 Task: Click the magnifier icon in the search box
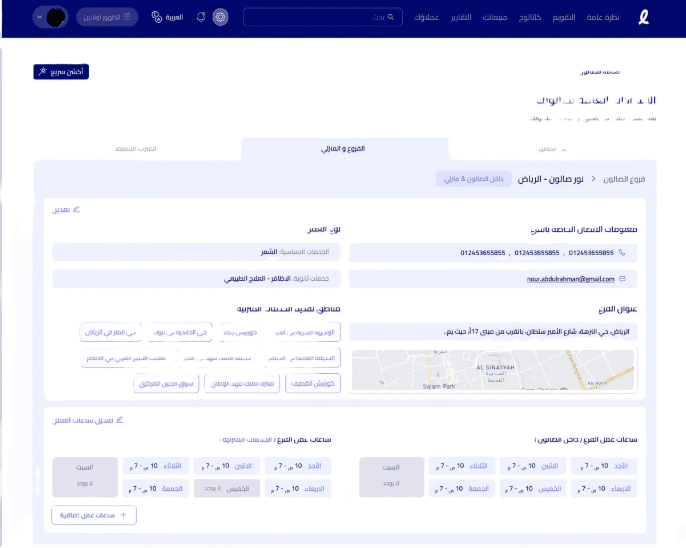391,17
